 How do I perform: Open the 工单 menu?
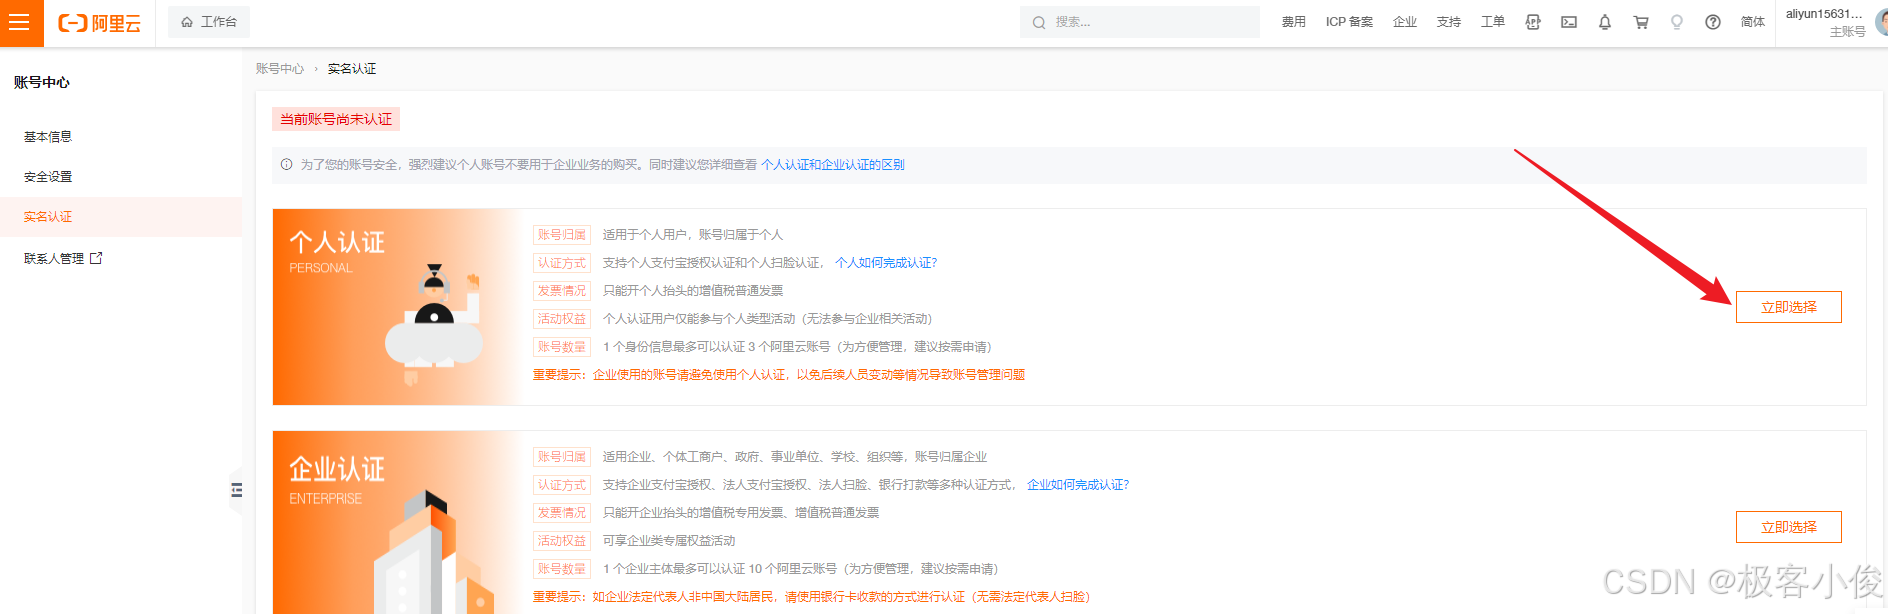click(x=1493, y=22)
